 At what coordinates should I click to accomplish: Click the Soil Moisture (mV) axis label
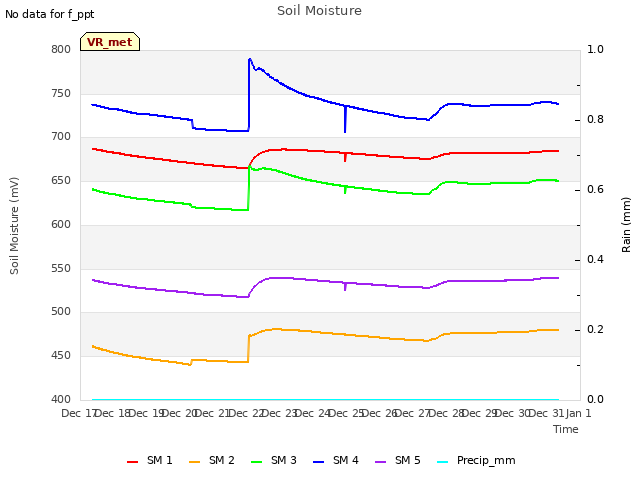pyautogui.click(x=14, y=226)
